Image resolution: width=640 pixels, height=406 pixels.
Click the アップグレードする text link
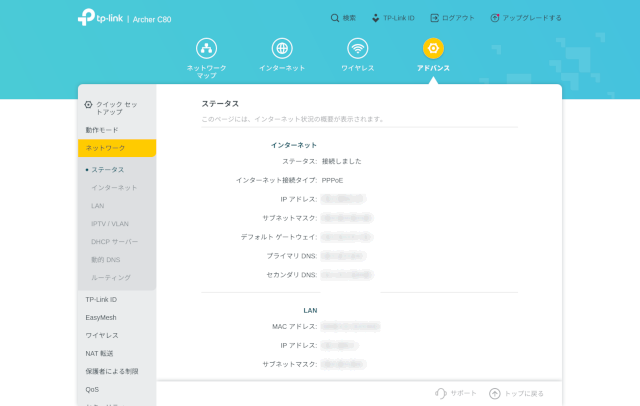(532, 18)
